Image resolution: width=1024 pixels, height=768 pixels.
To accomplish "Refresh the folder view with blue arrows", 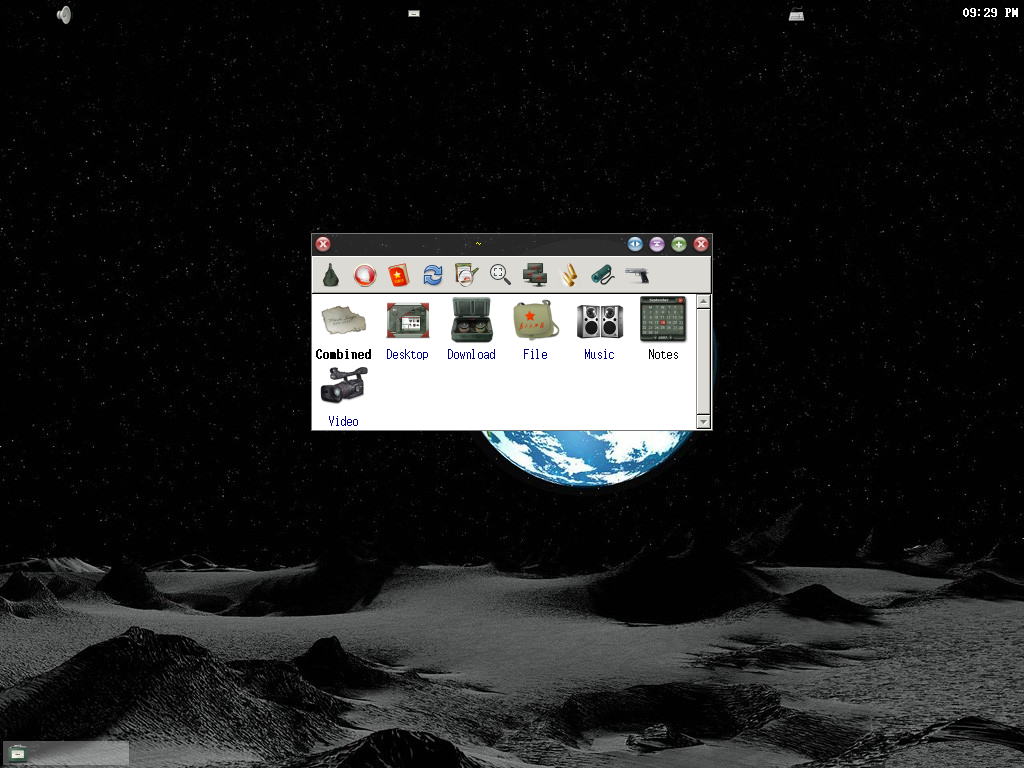I will 432,275.
